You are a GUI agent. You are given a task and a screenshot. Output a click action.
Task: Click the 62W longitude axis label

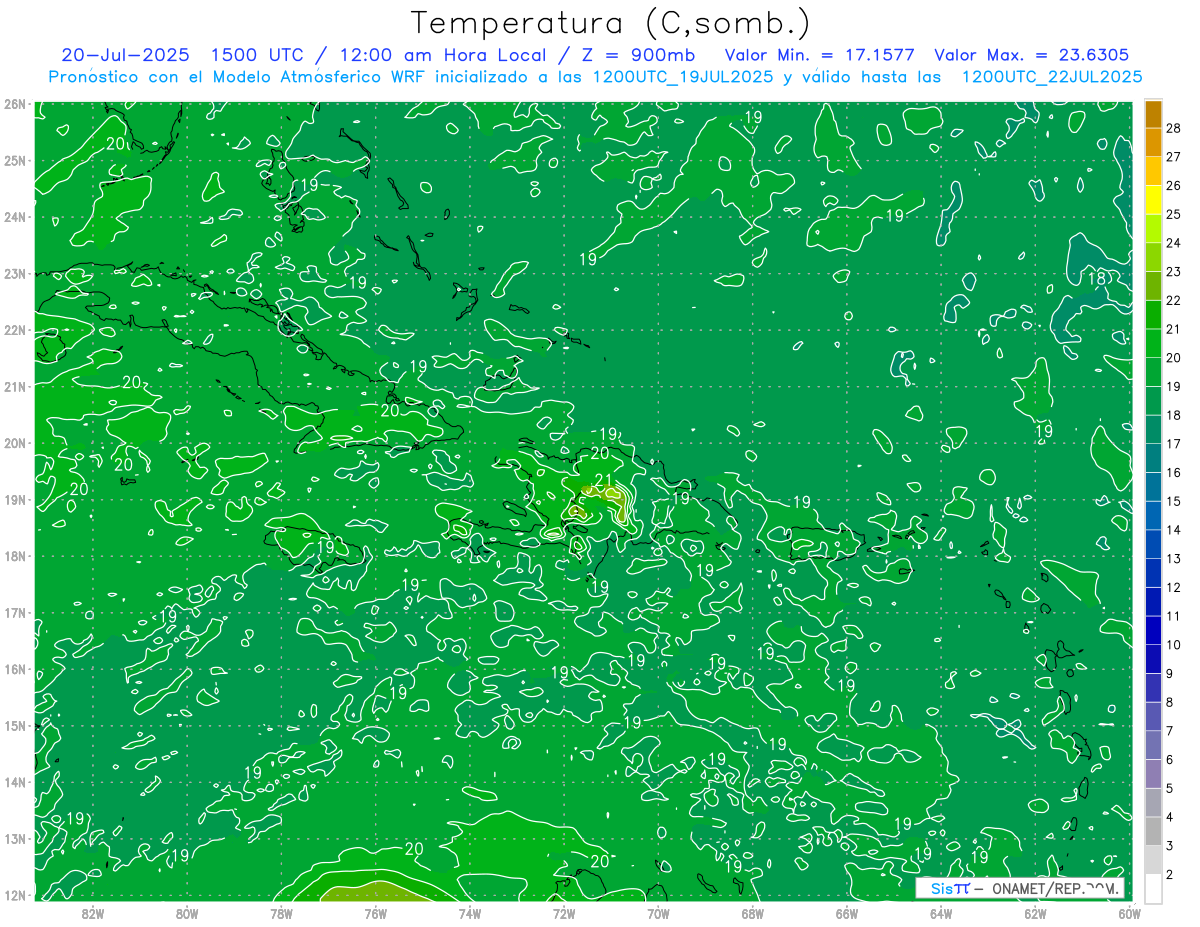click(1035, 913)
